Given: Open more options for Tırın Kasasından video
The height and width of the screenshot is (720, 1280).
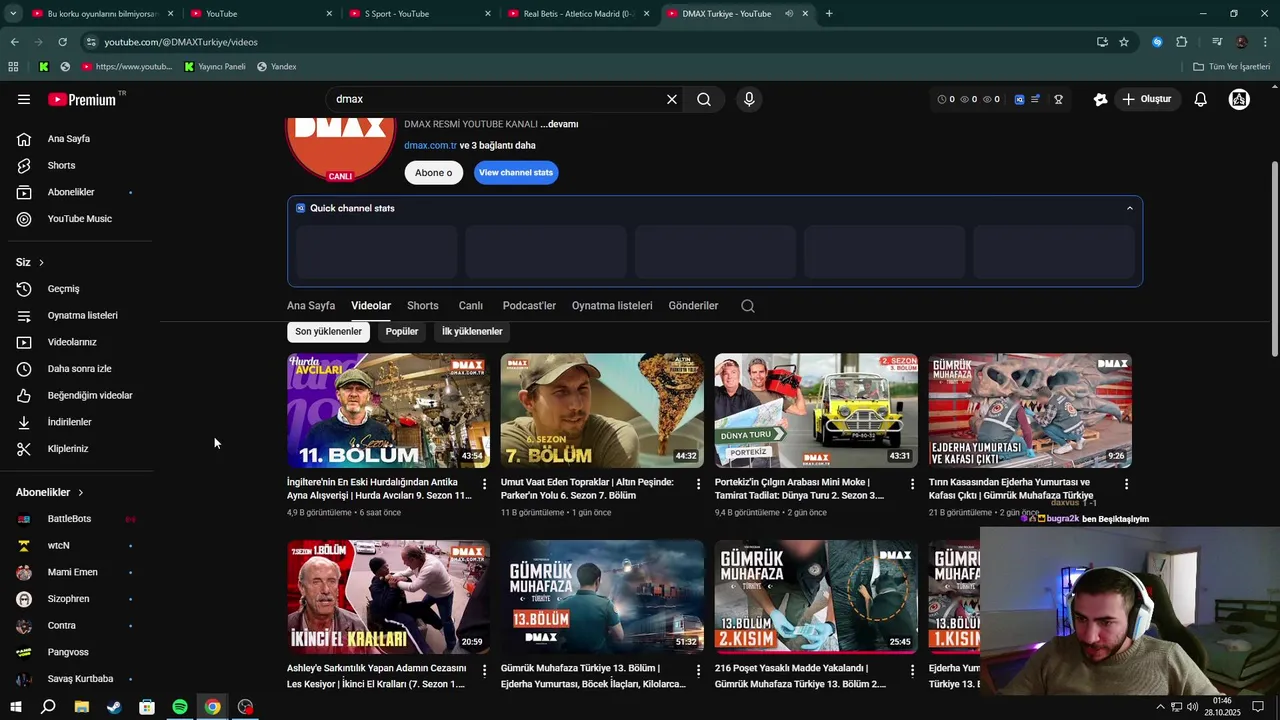Looking at the screenshot, I should [1126, 484].
